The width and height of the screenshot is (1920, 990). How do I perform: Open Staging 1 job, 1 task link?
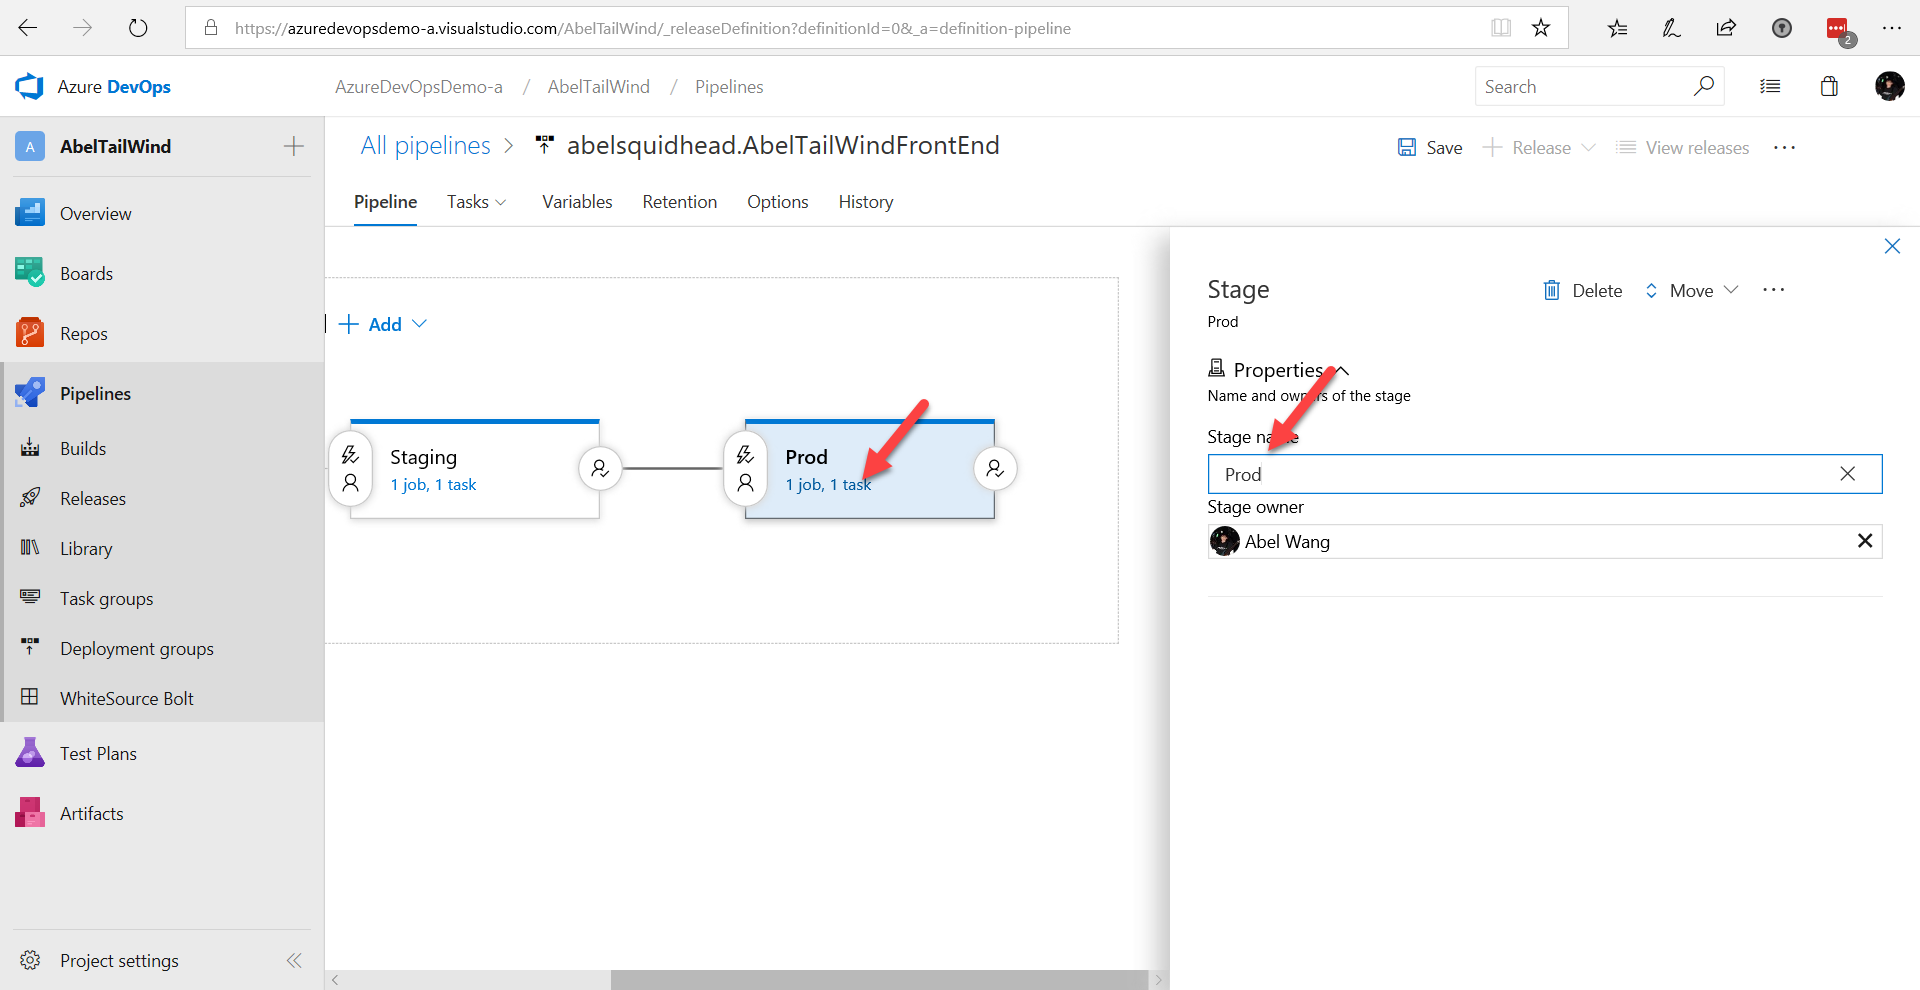click(433, 485)
